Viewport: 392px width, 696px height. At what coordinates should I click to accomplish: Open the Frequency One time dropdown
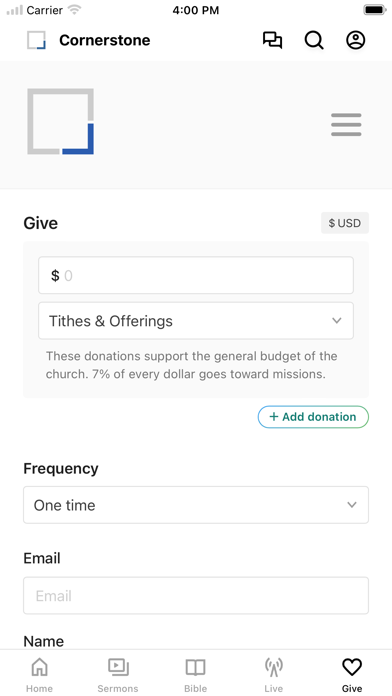click(196, 505)
